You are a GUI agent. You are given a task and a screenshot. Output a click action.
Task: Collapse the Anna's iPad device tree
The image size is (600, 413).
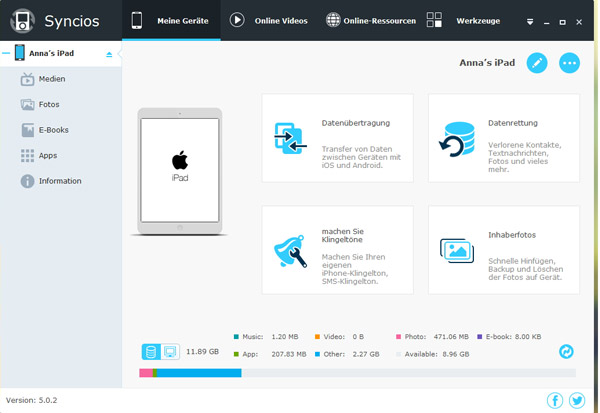pyautogui.click(x=6, y=53)
